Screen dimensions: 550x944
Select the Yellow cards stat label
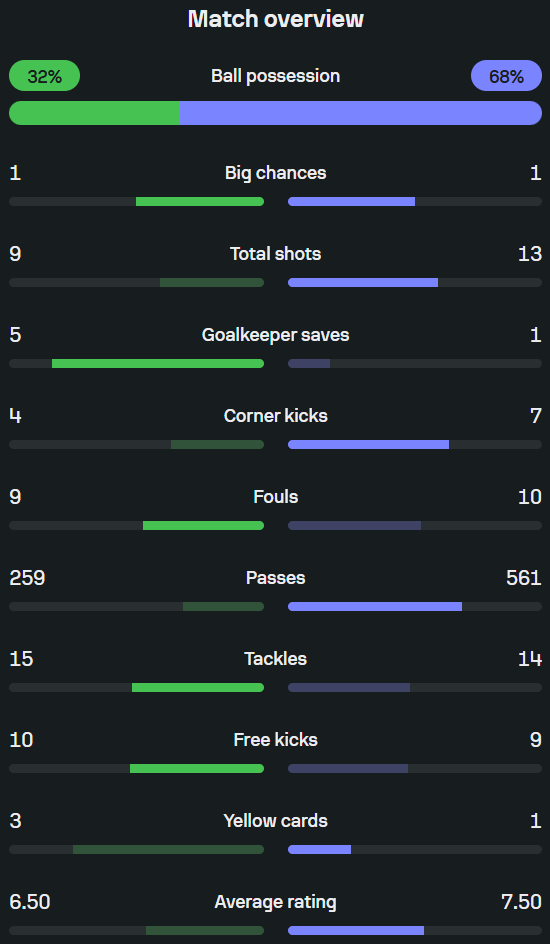(276, 821)
